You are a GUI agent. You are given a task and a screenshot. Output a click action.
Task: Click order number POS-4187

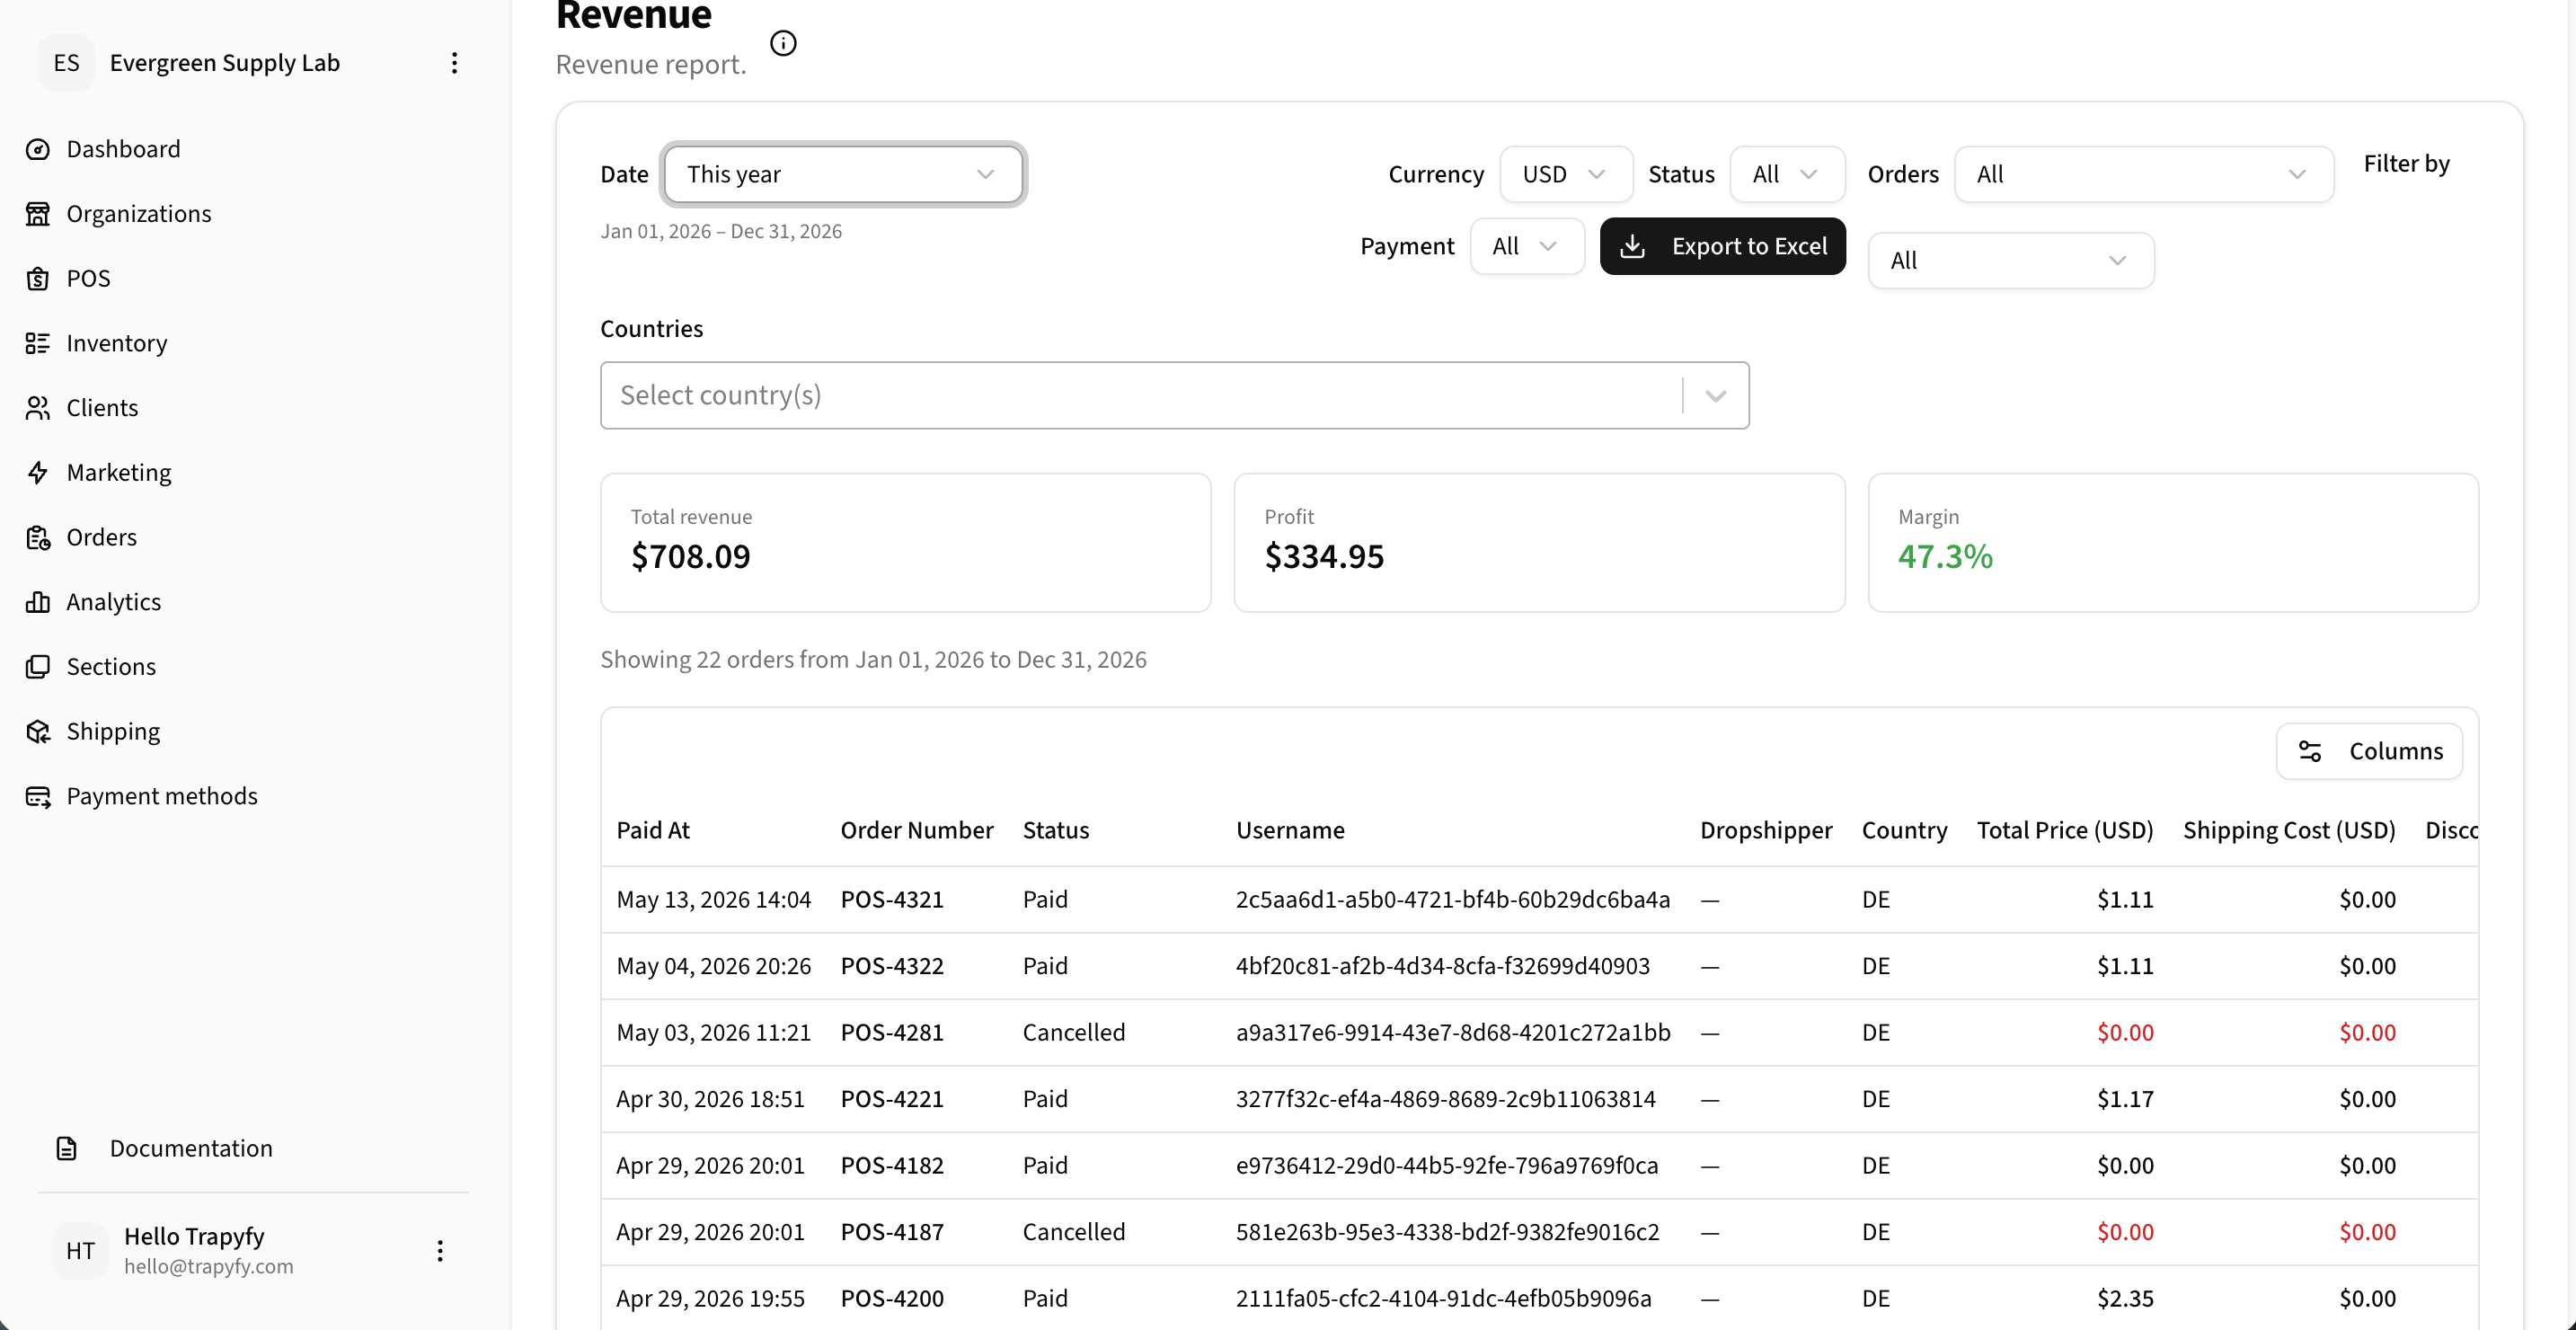coord(892,1233)
